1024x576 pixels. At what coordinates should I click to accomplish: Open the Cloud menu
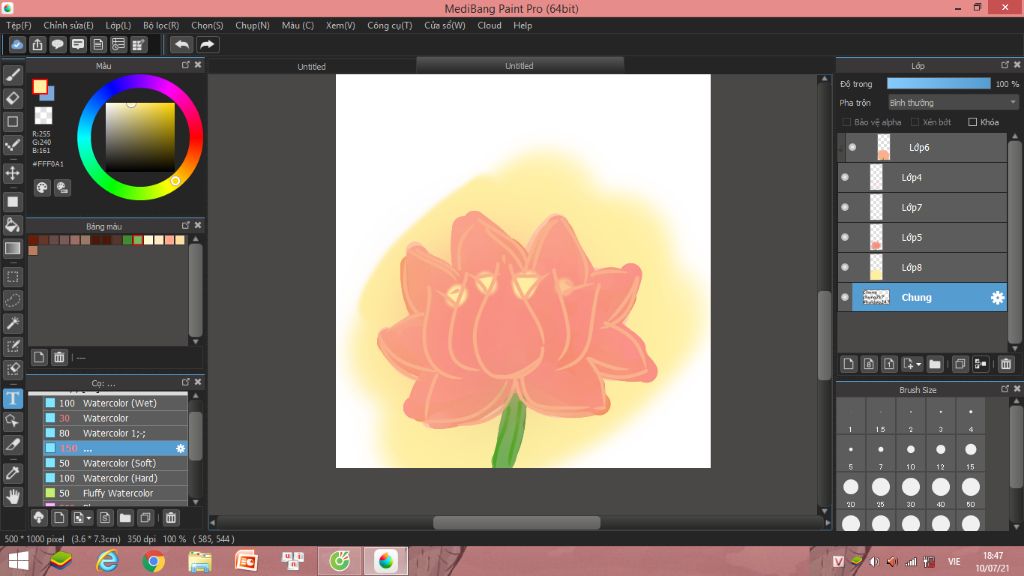click(489, 25)
